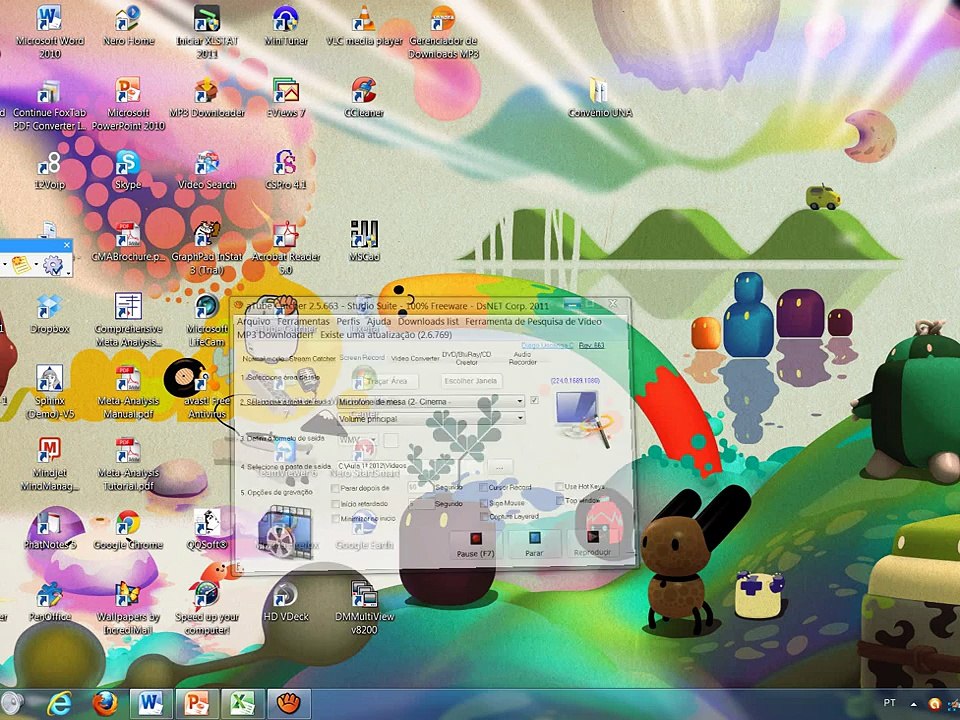Open Meta-Analysis Tutorial.pdf on desktop

[129, 464]
